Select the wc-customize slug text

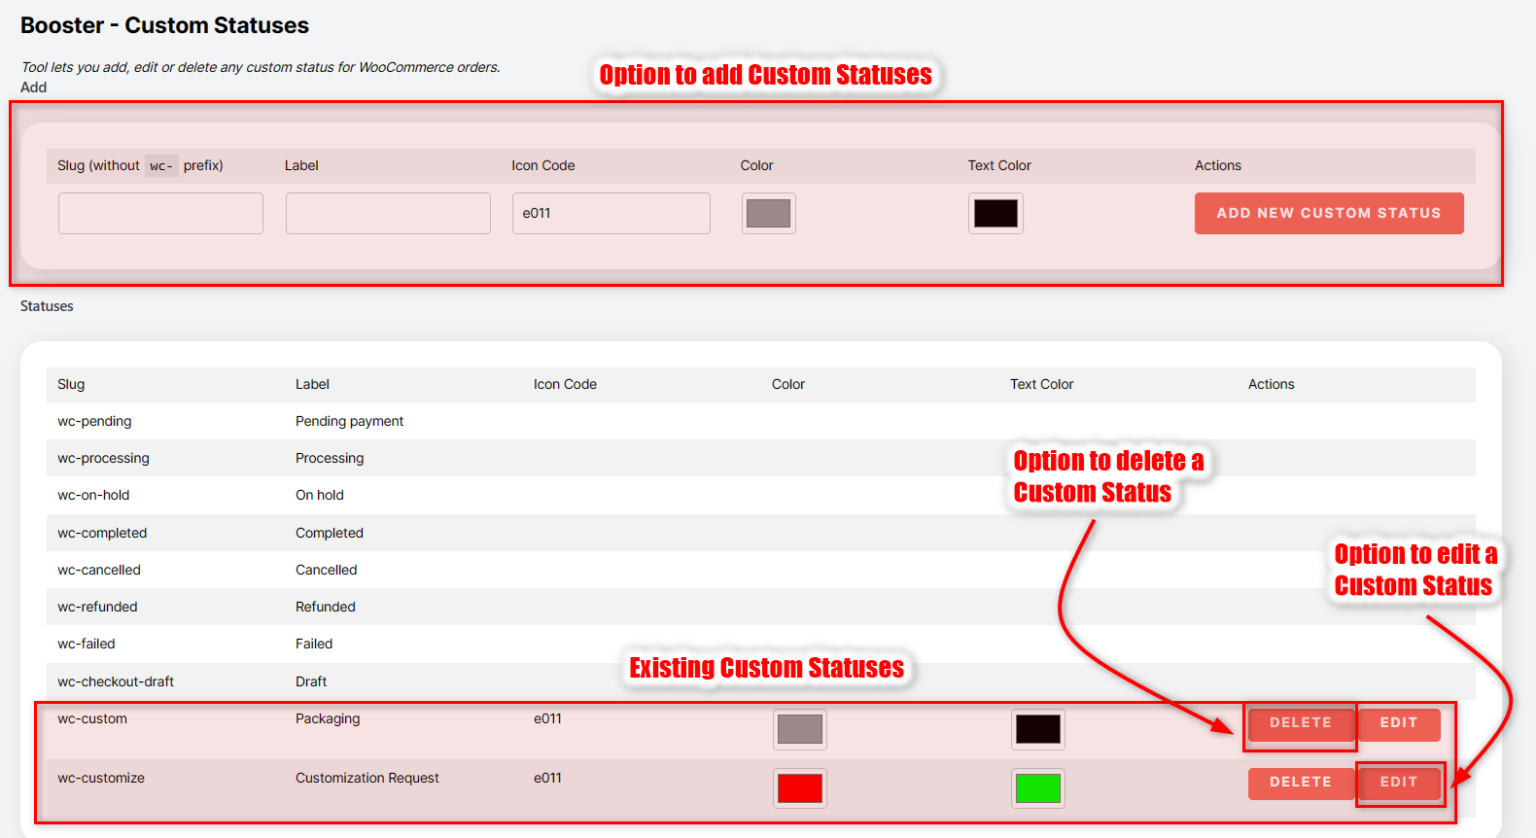pyautogui.click(x=101, y=778)
